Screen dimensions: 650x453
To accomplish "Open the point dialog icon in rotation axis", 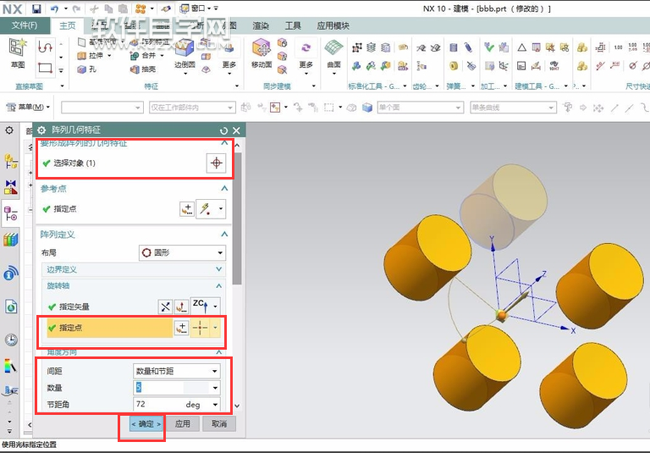I will (x=182, y=327).
